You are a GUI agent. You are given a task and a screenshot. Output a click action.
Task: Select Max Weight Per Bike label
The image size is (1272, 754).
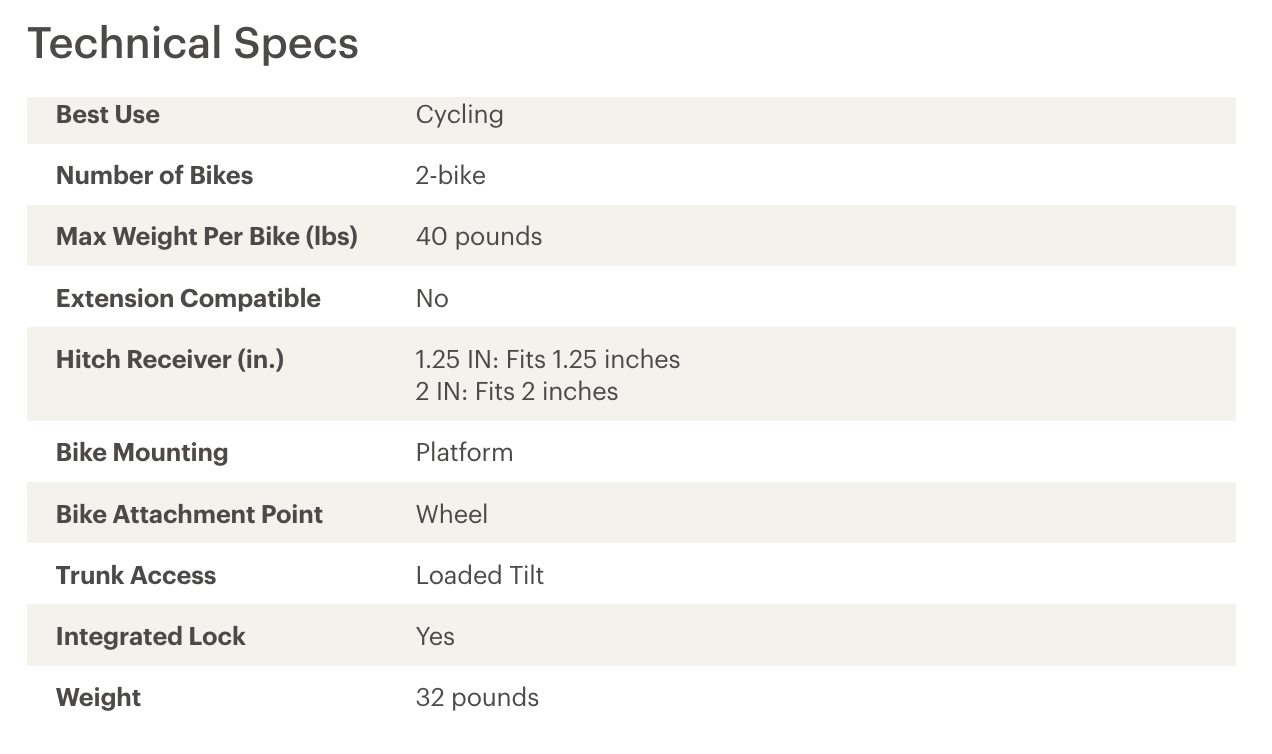206,237
